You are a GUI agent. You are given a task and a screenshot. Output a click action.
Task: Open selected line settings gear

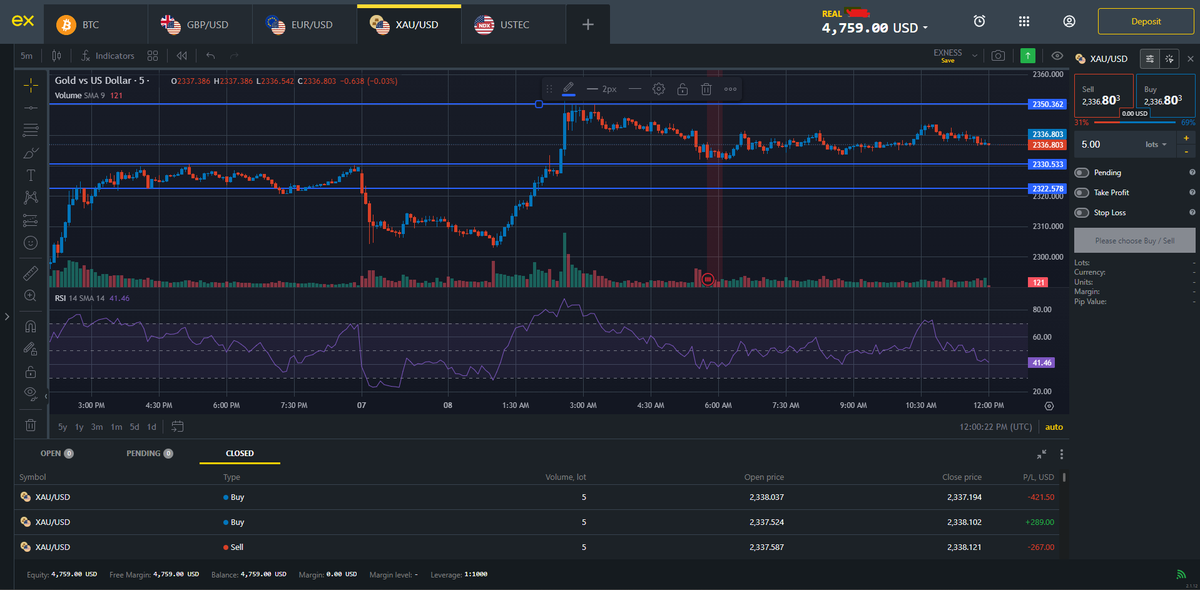click(x=659, y=89)
